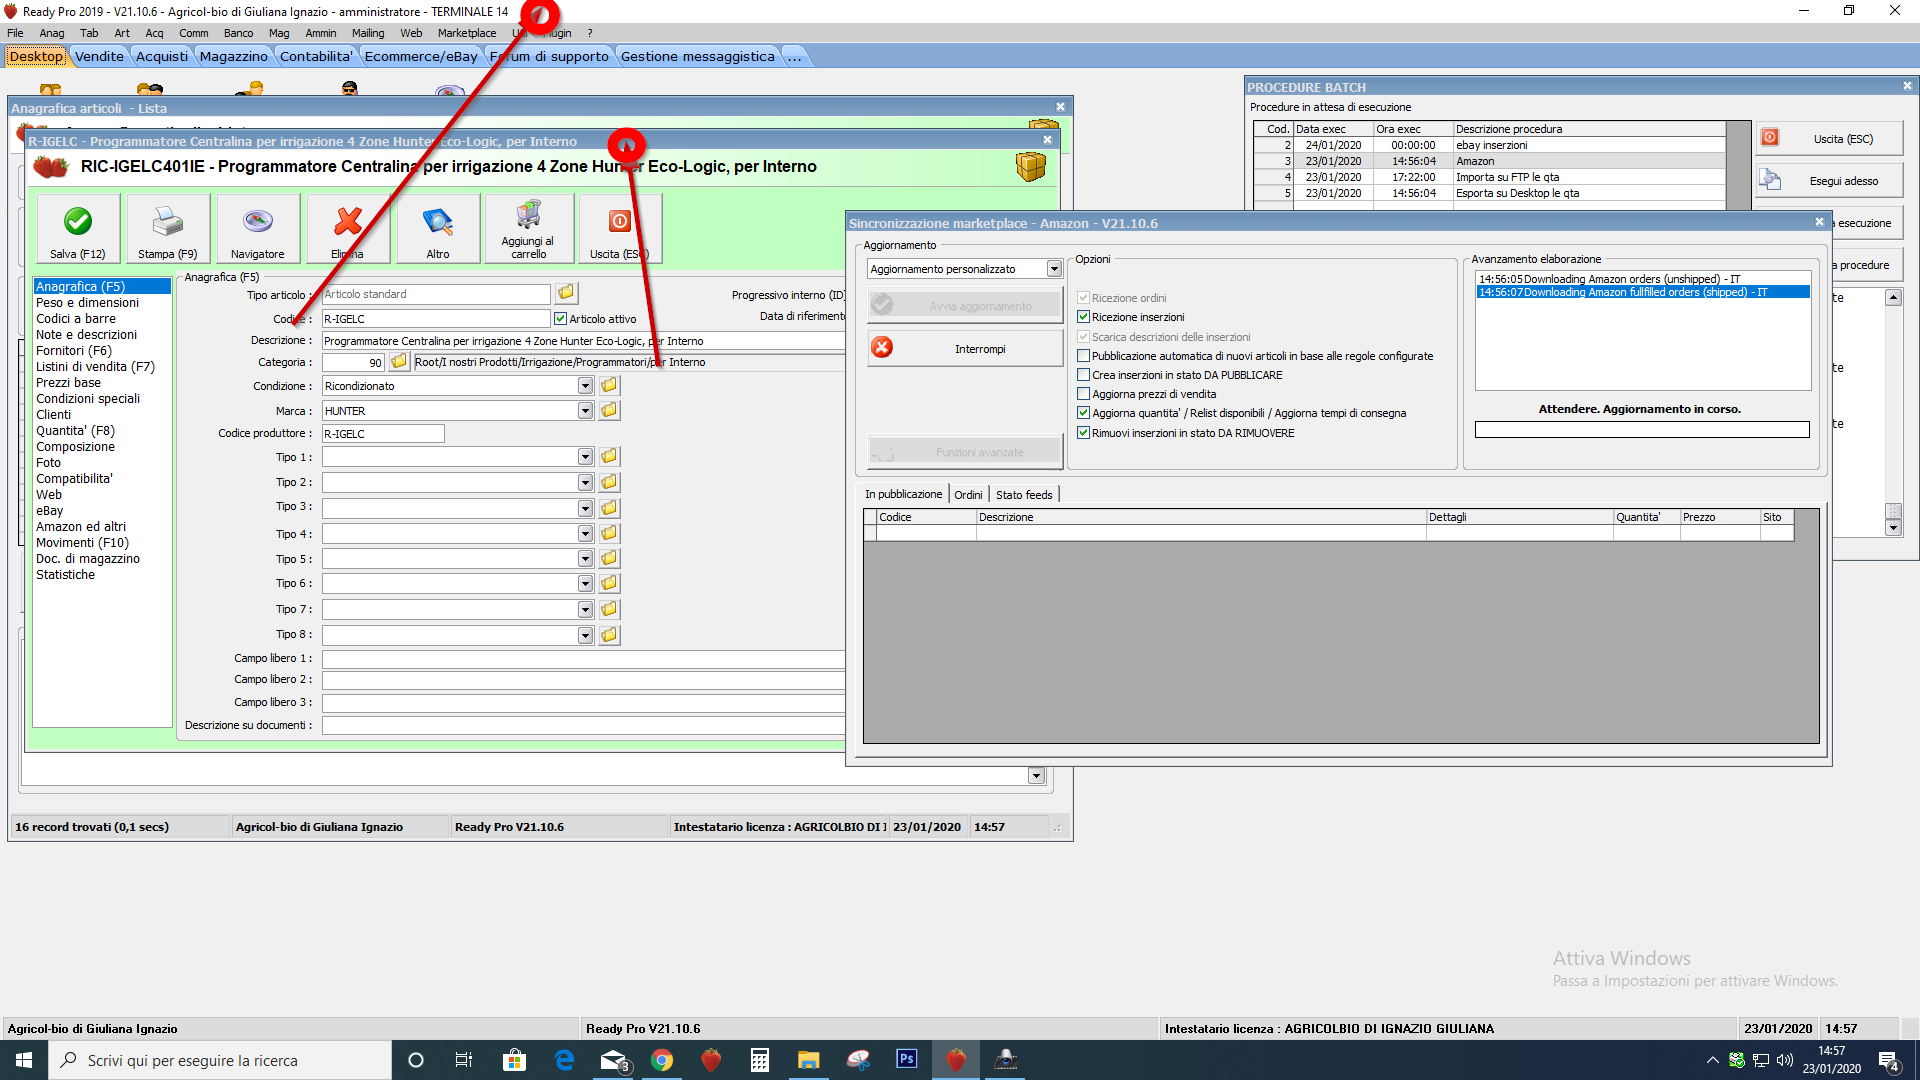Click the disabled Avvia aggiornamento button

click(965, 305)
